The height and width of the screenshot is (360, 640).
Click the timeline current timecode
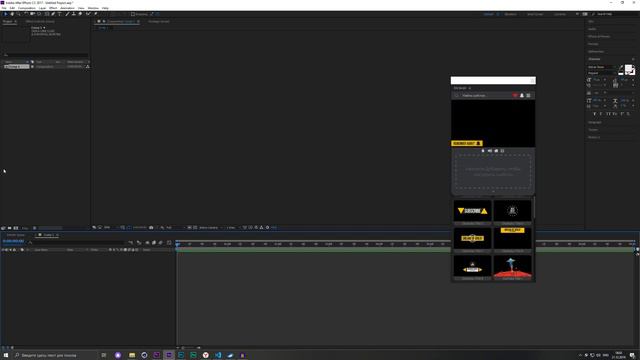(x=13, y=241)
